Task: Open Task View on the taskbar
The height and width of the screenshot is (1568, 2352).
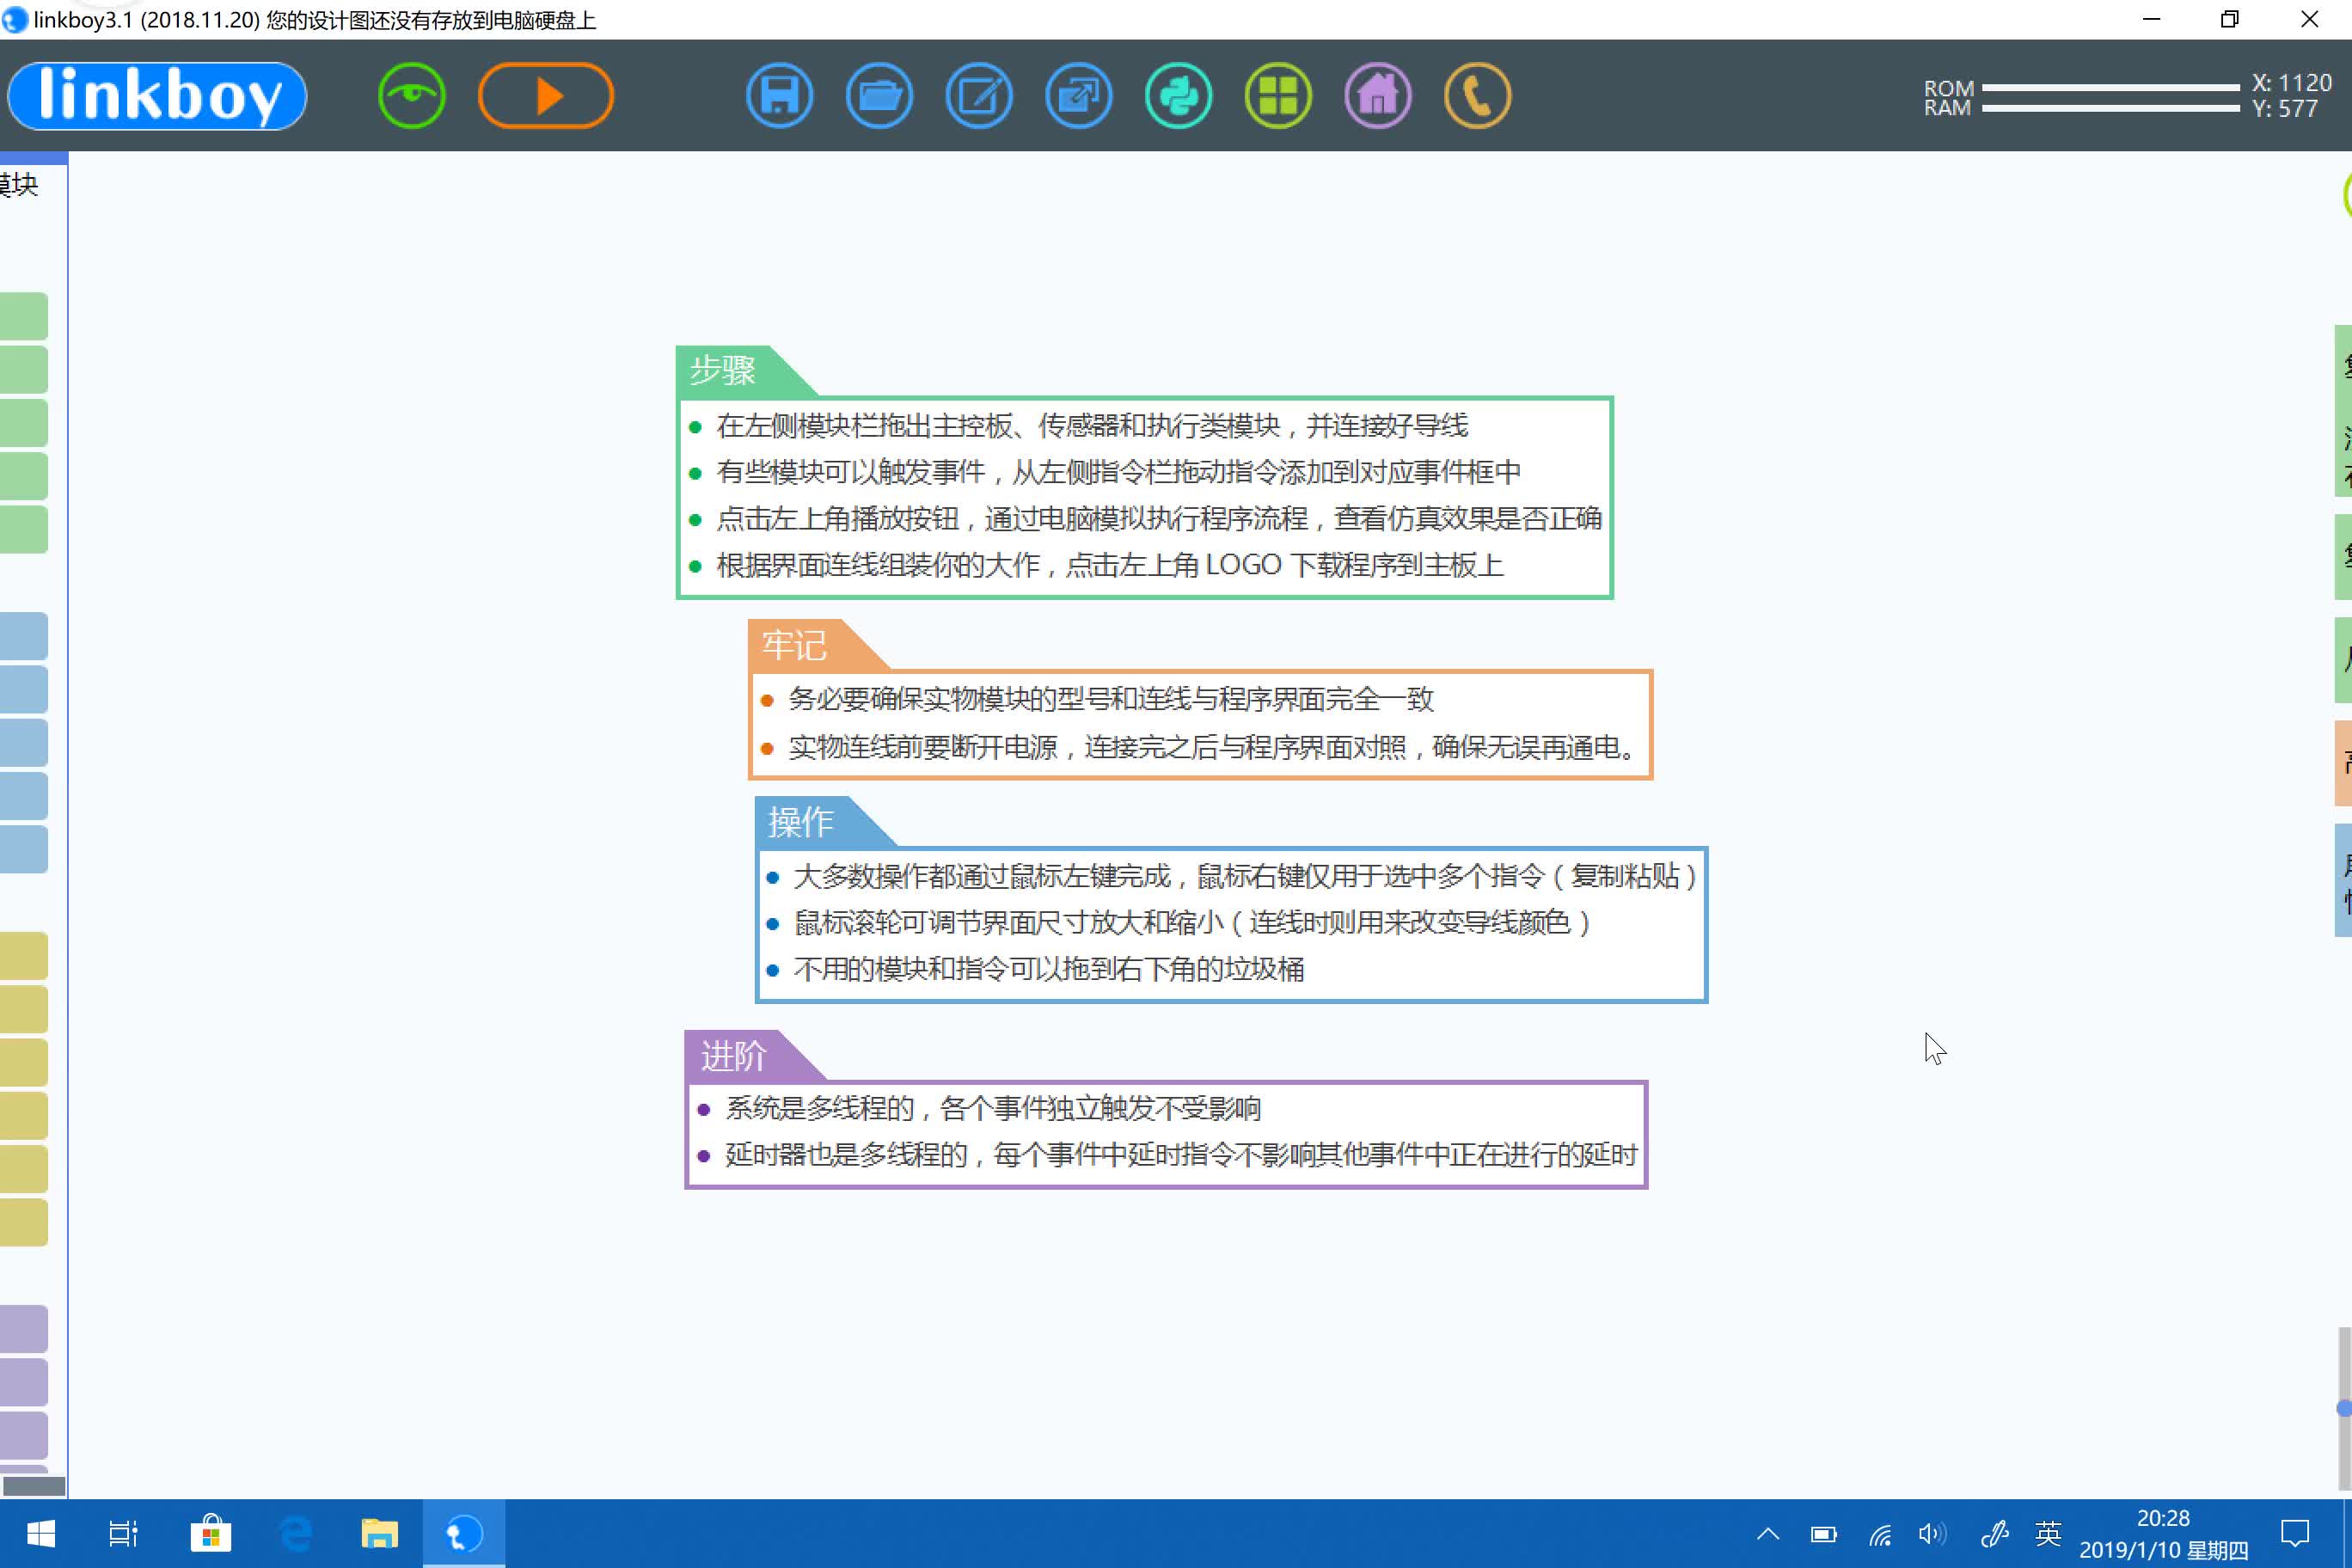Action: point(123,1533)
